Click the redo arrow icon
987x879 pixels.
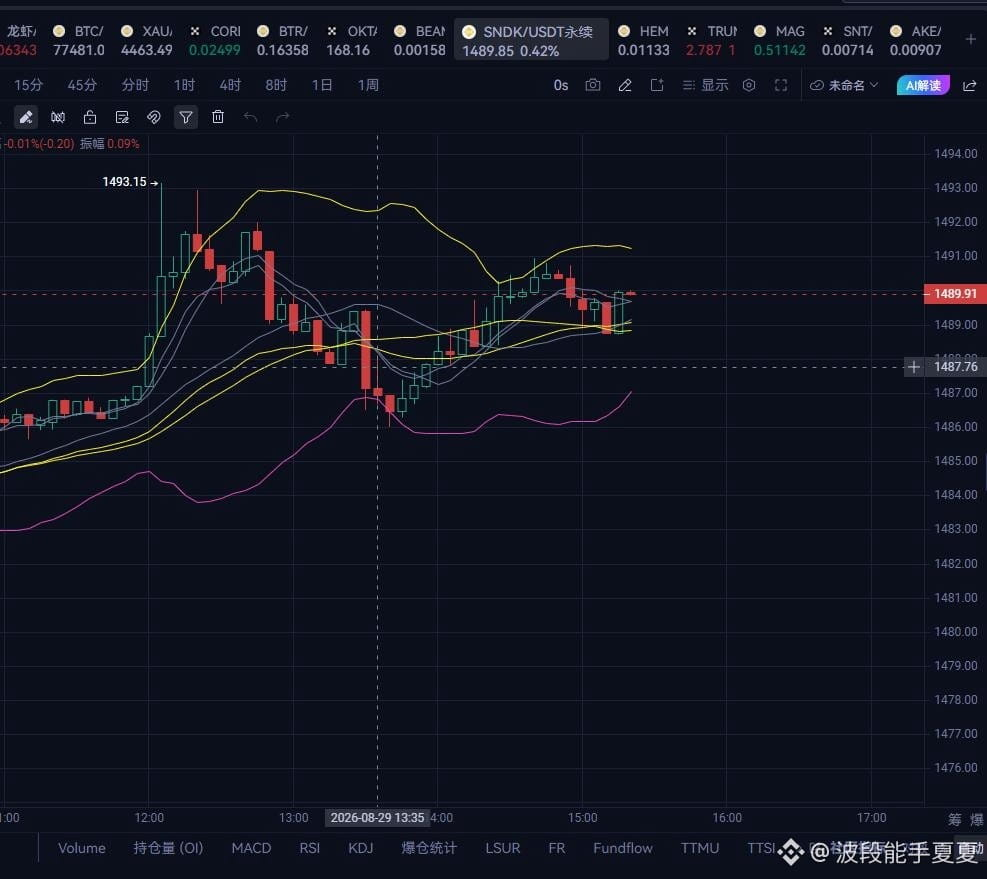tap(283, 117)
